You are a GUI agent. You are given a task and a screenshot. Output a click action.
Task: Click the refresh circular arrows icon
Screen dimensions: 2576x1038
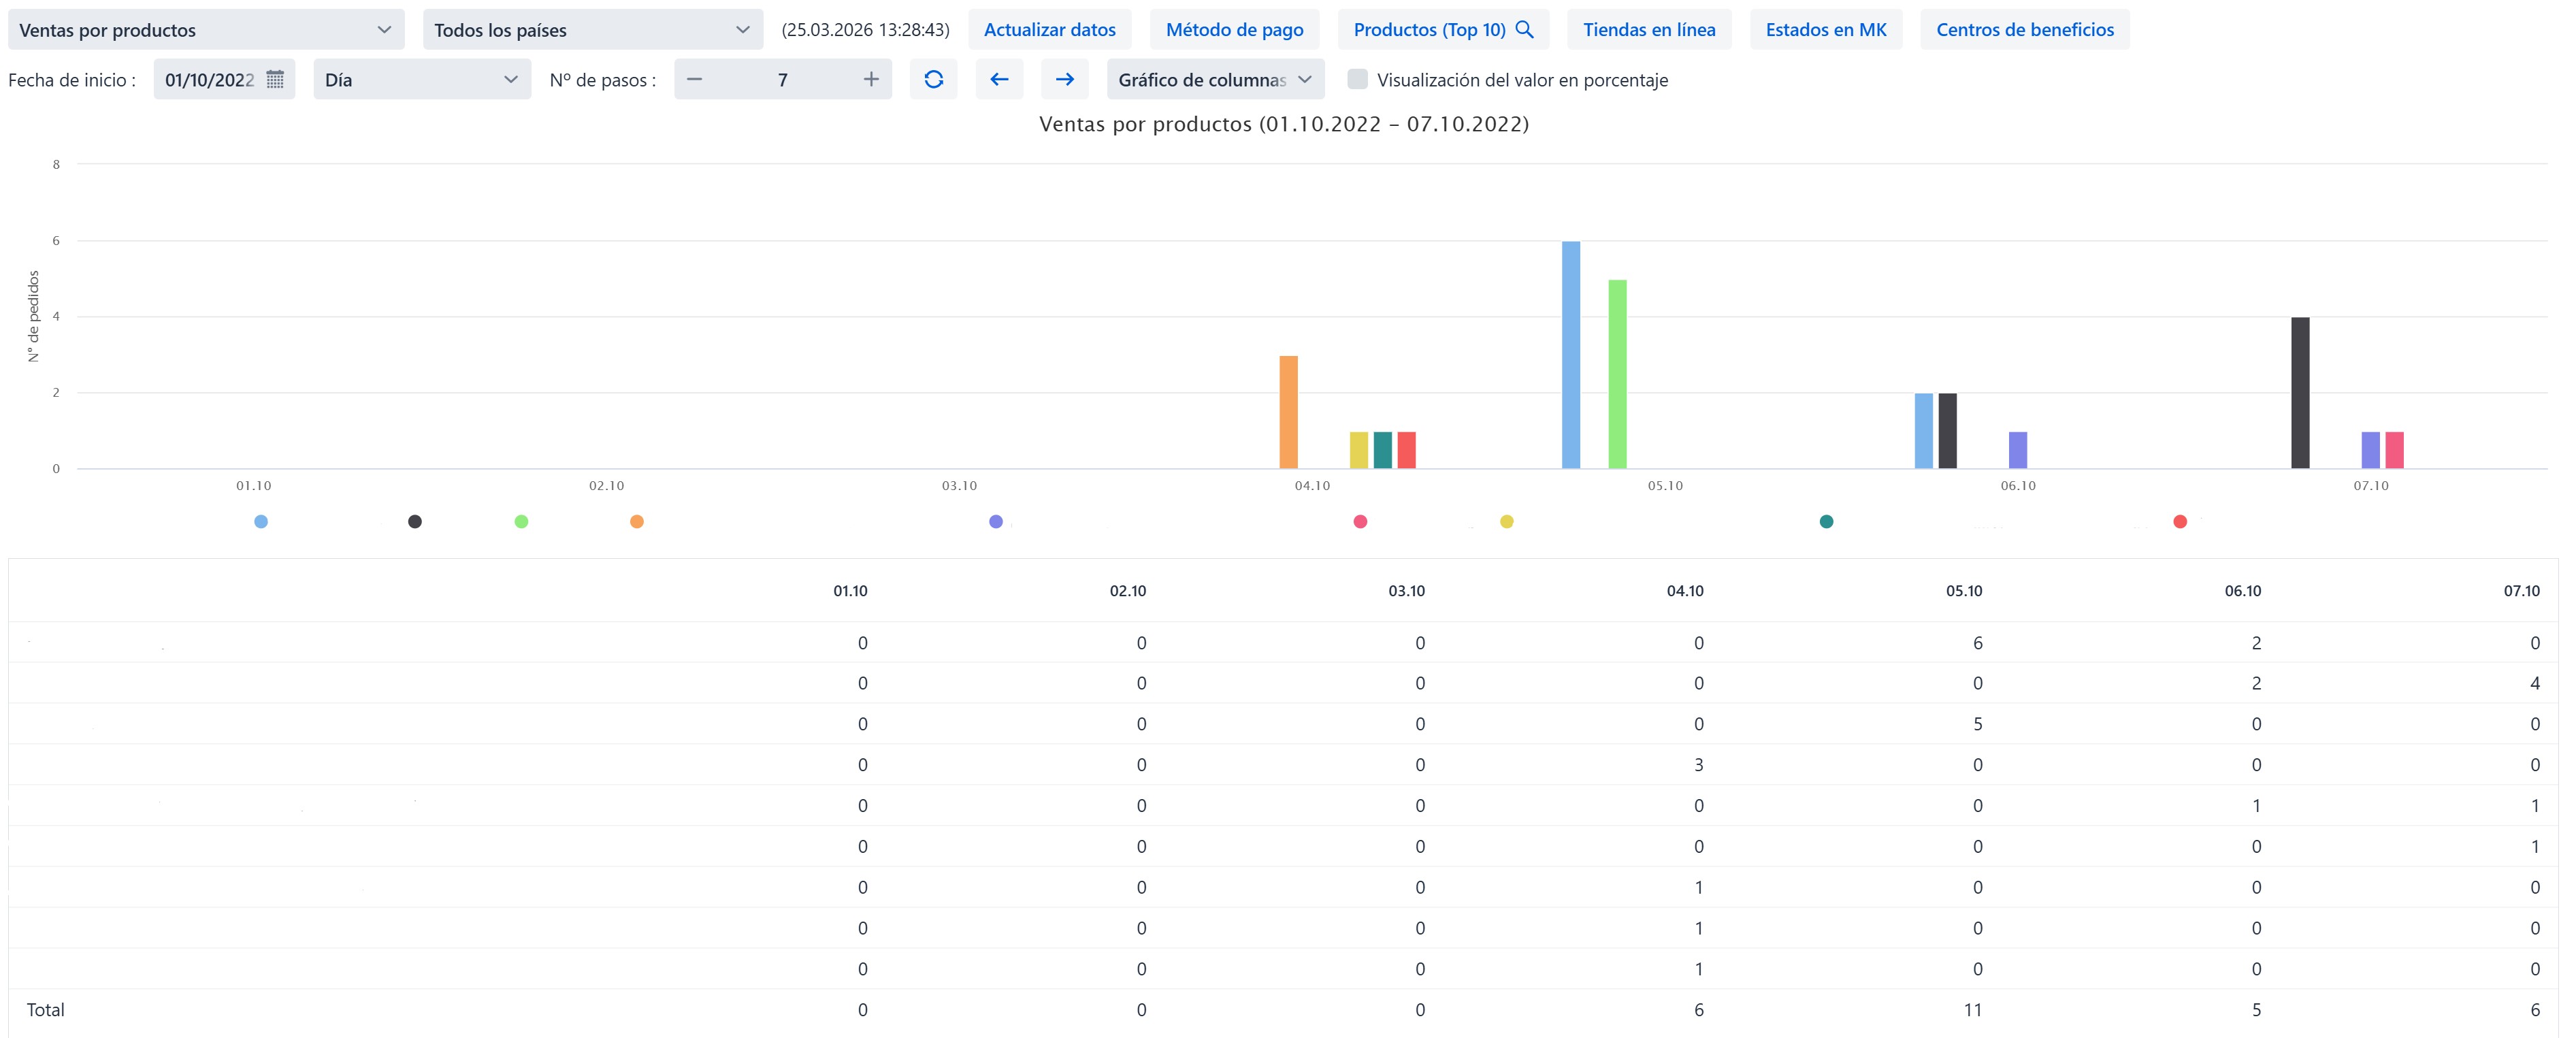pyautogui.click(x=933, y=79)
